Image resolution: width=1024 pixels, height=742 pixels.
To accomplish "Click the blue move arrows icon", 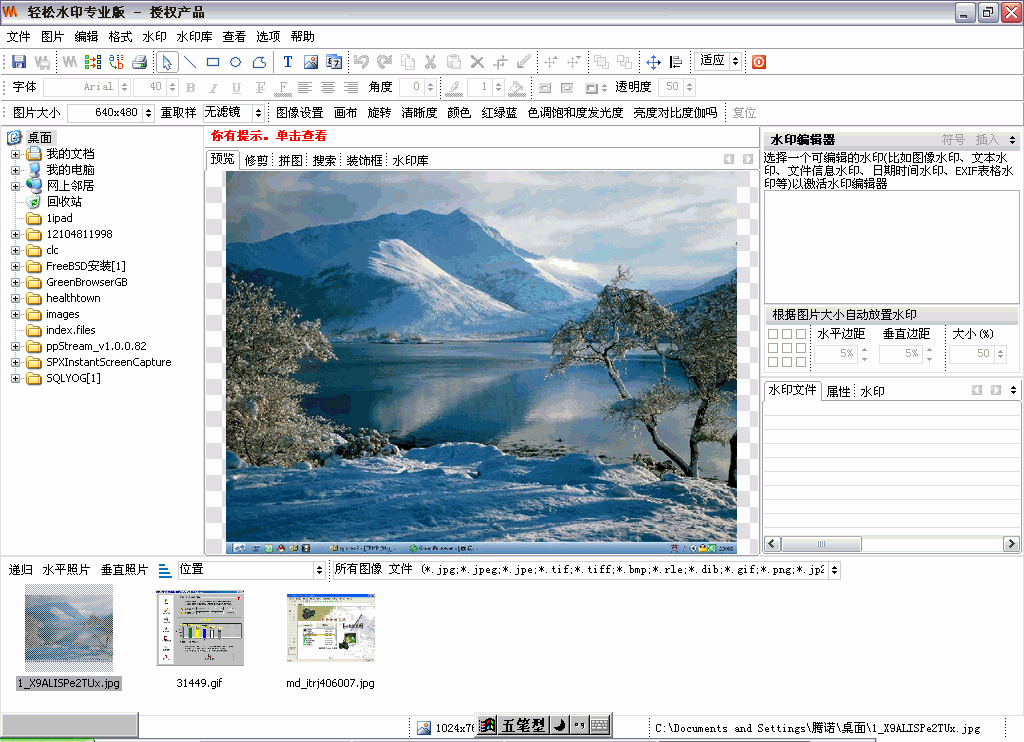I will pyautogui.click(x=653, y=62).
